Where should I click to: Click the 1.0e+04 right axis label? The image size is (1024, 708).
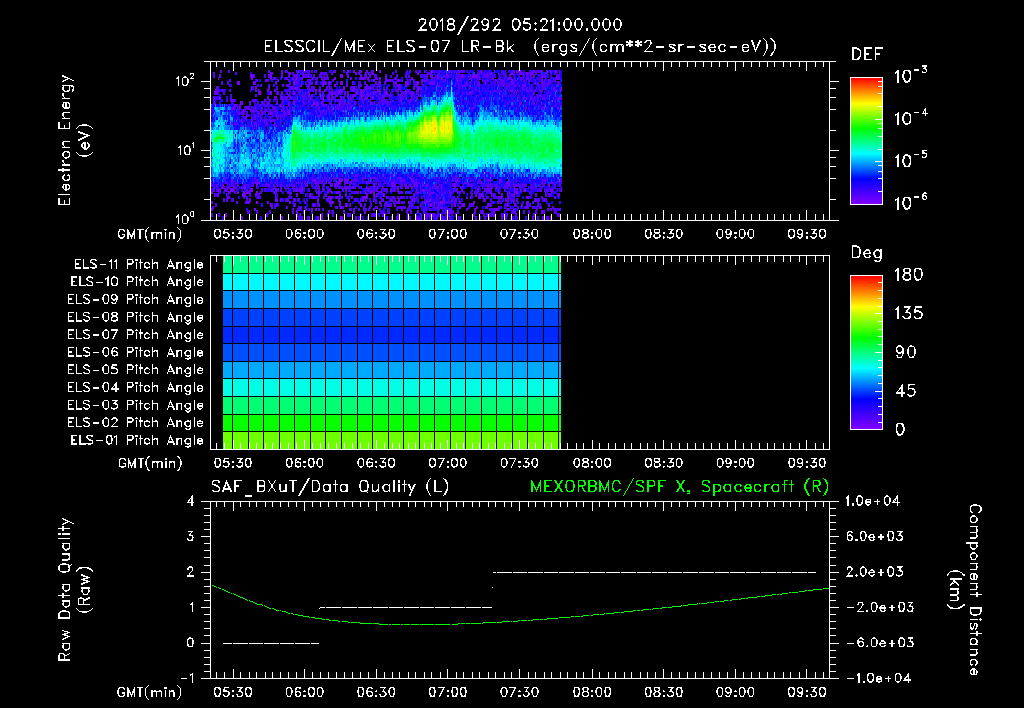coord(872,501)
